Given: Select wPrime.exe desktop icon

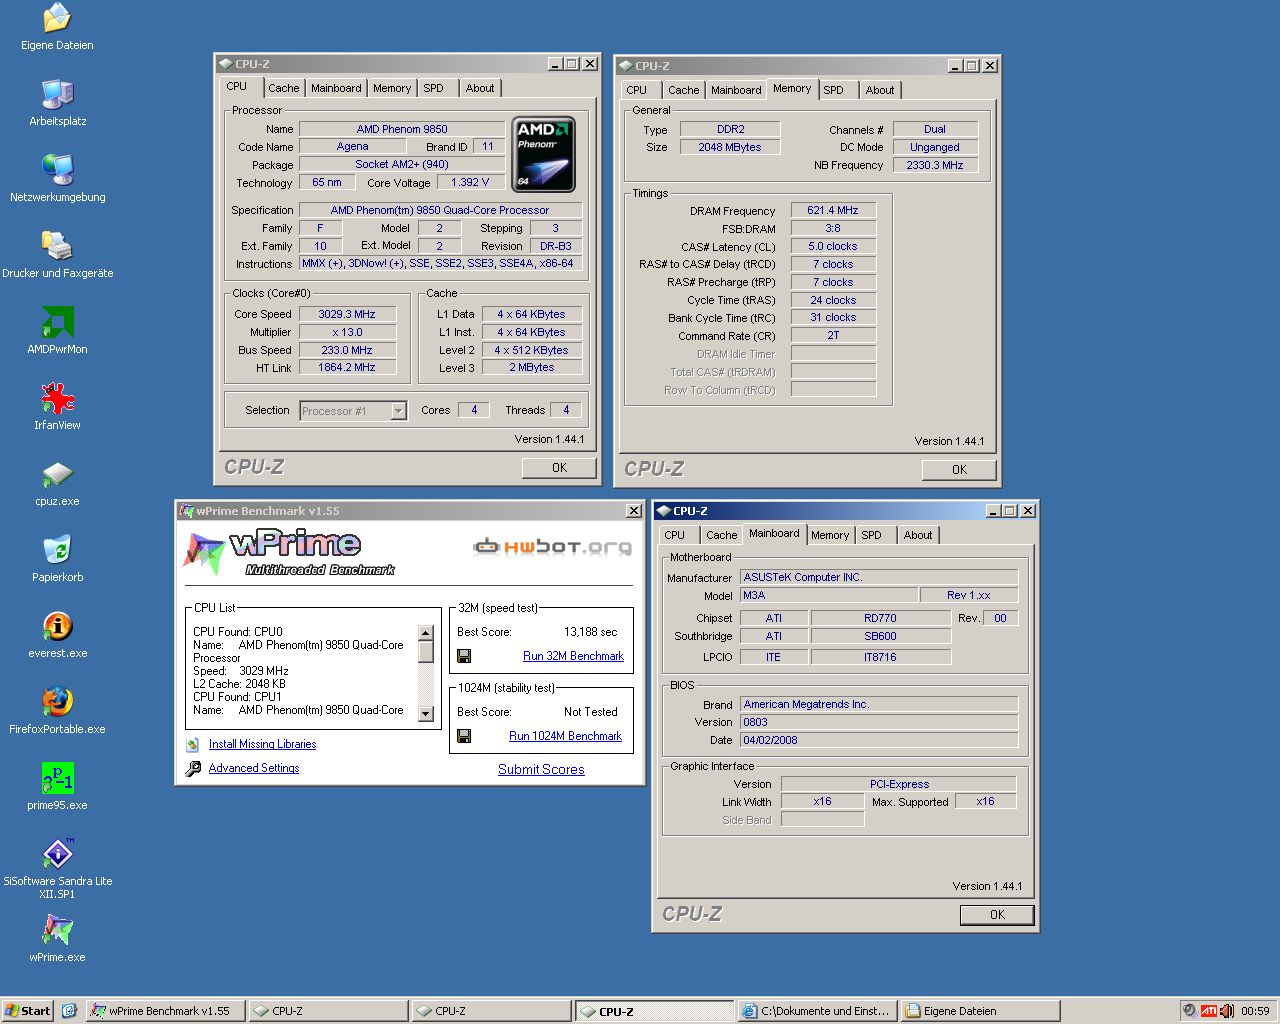Looking at the screenshot, I should coord(57,939).
